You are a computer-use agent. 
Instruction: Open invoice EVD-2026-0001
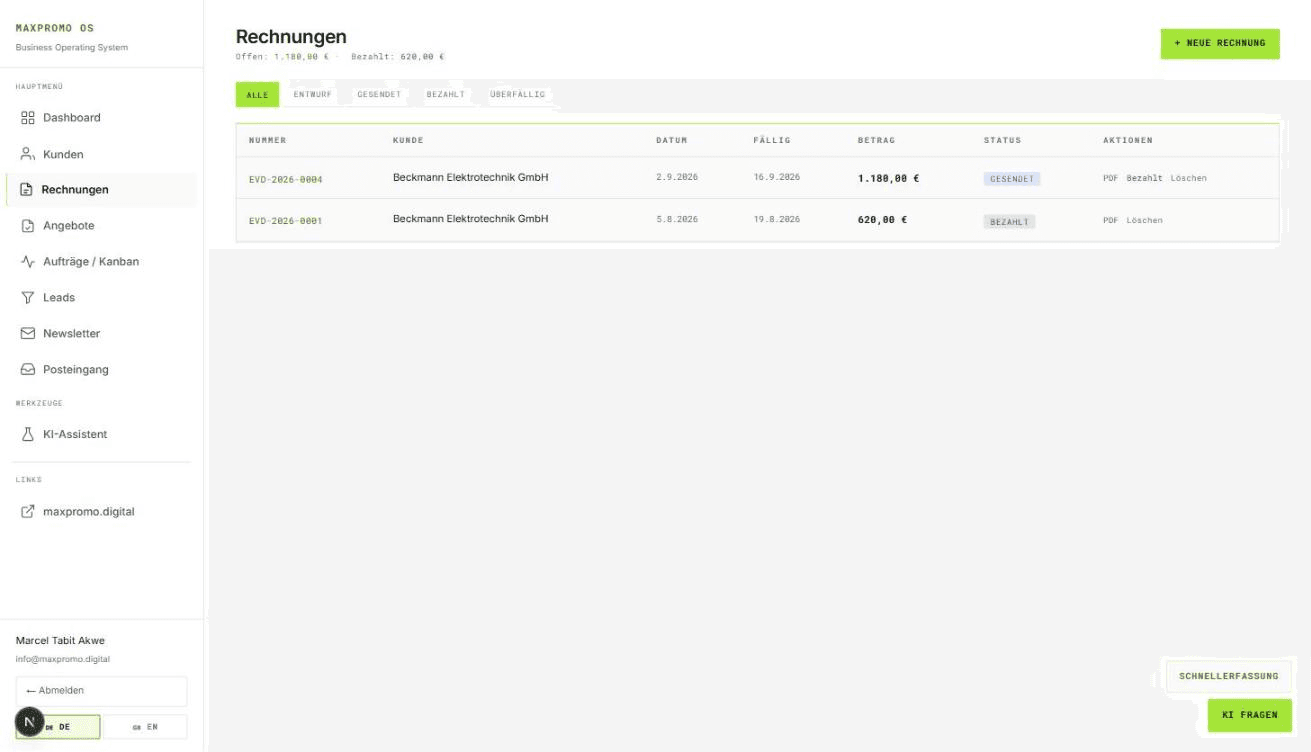click(x=286, y=221)
